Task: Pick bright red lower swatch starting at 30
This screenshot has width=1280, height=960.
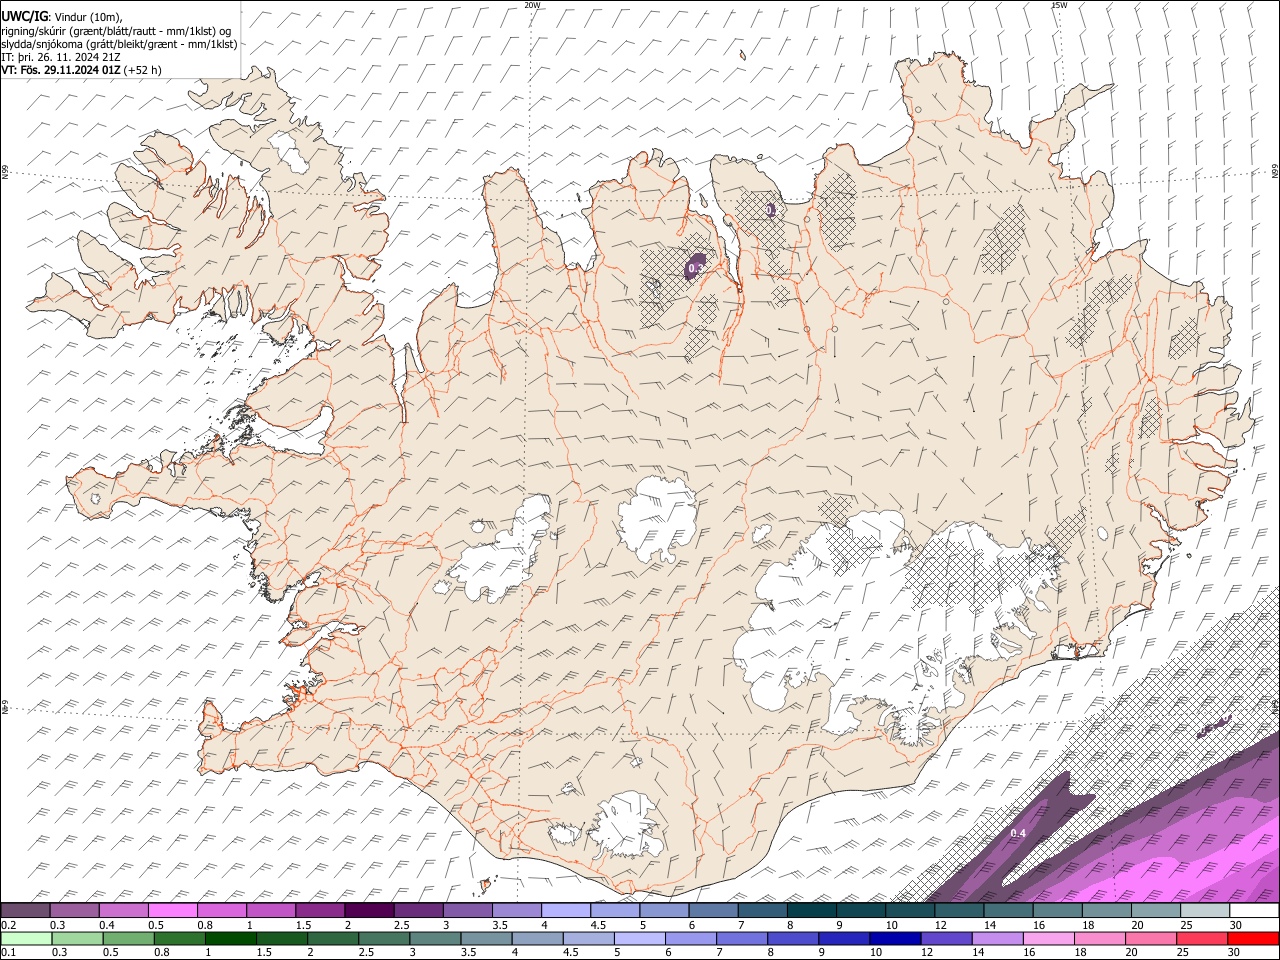Action: [1253, 938]
